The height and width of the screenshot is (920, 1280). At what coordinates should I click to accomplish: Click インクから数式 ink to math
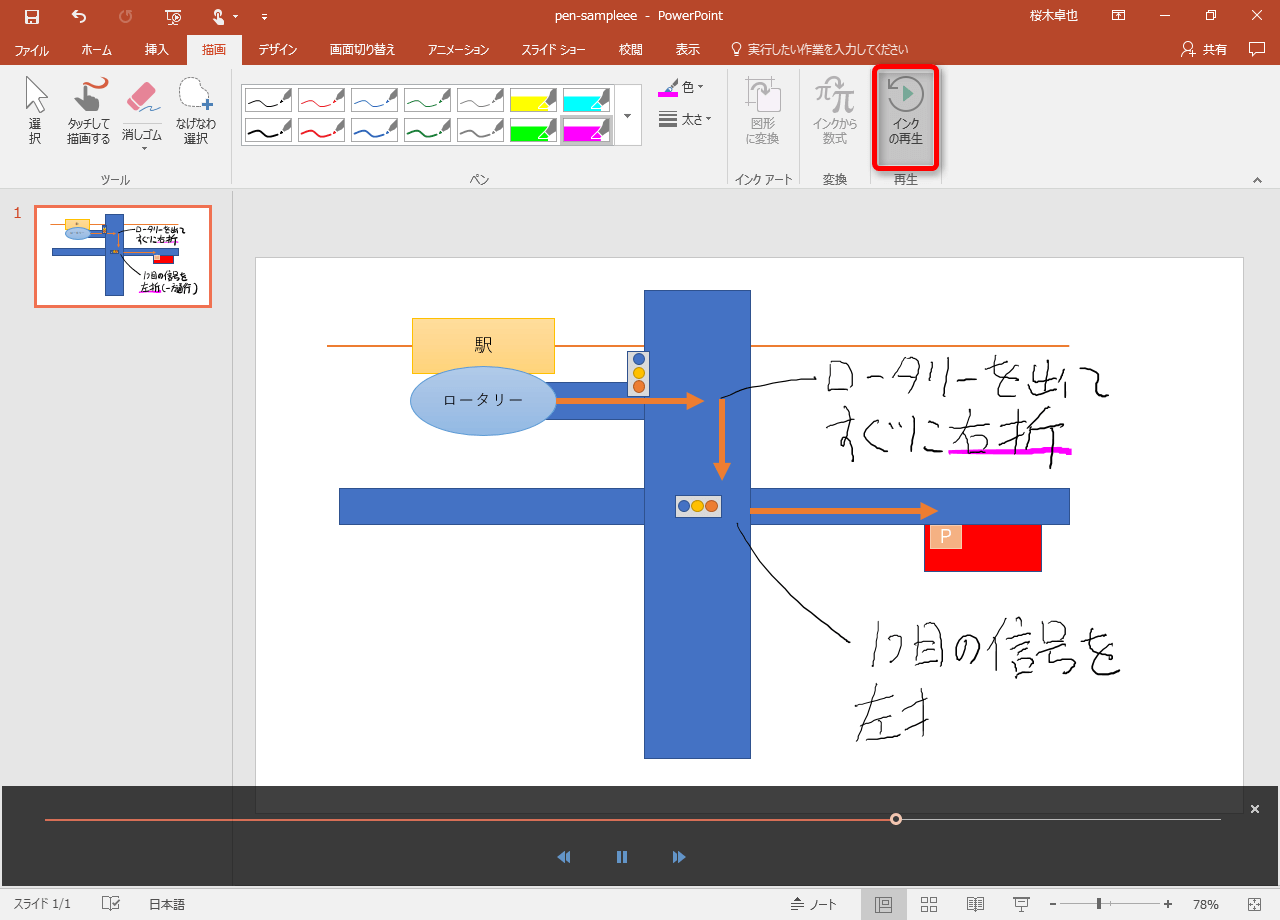click(x=835, y=112)
